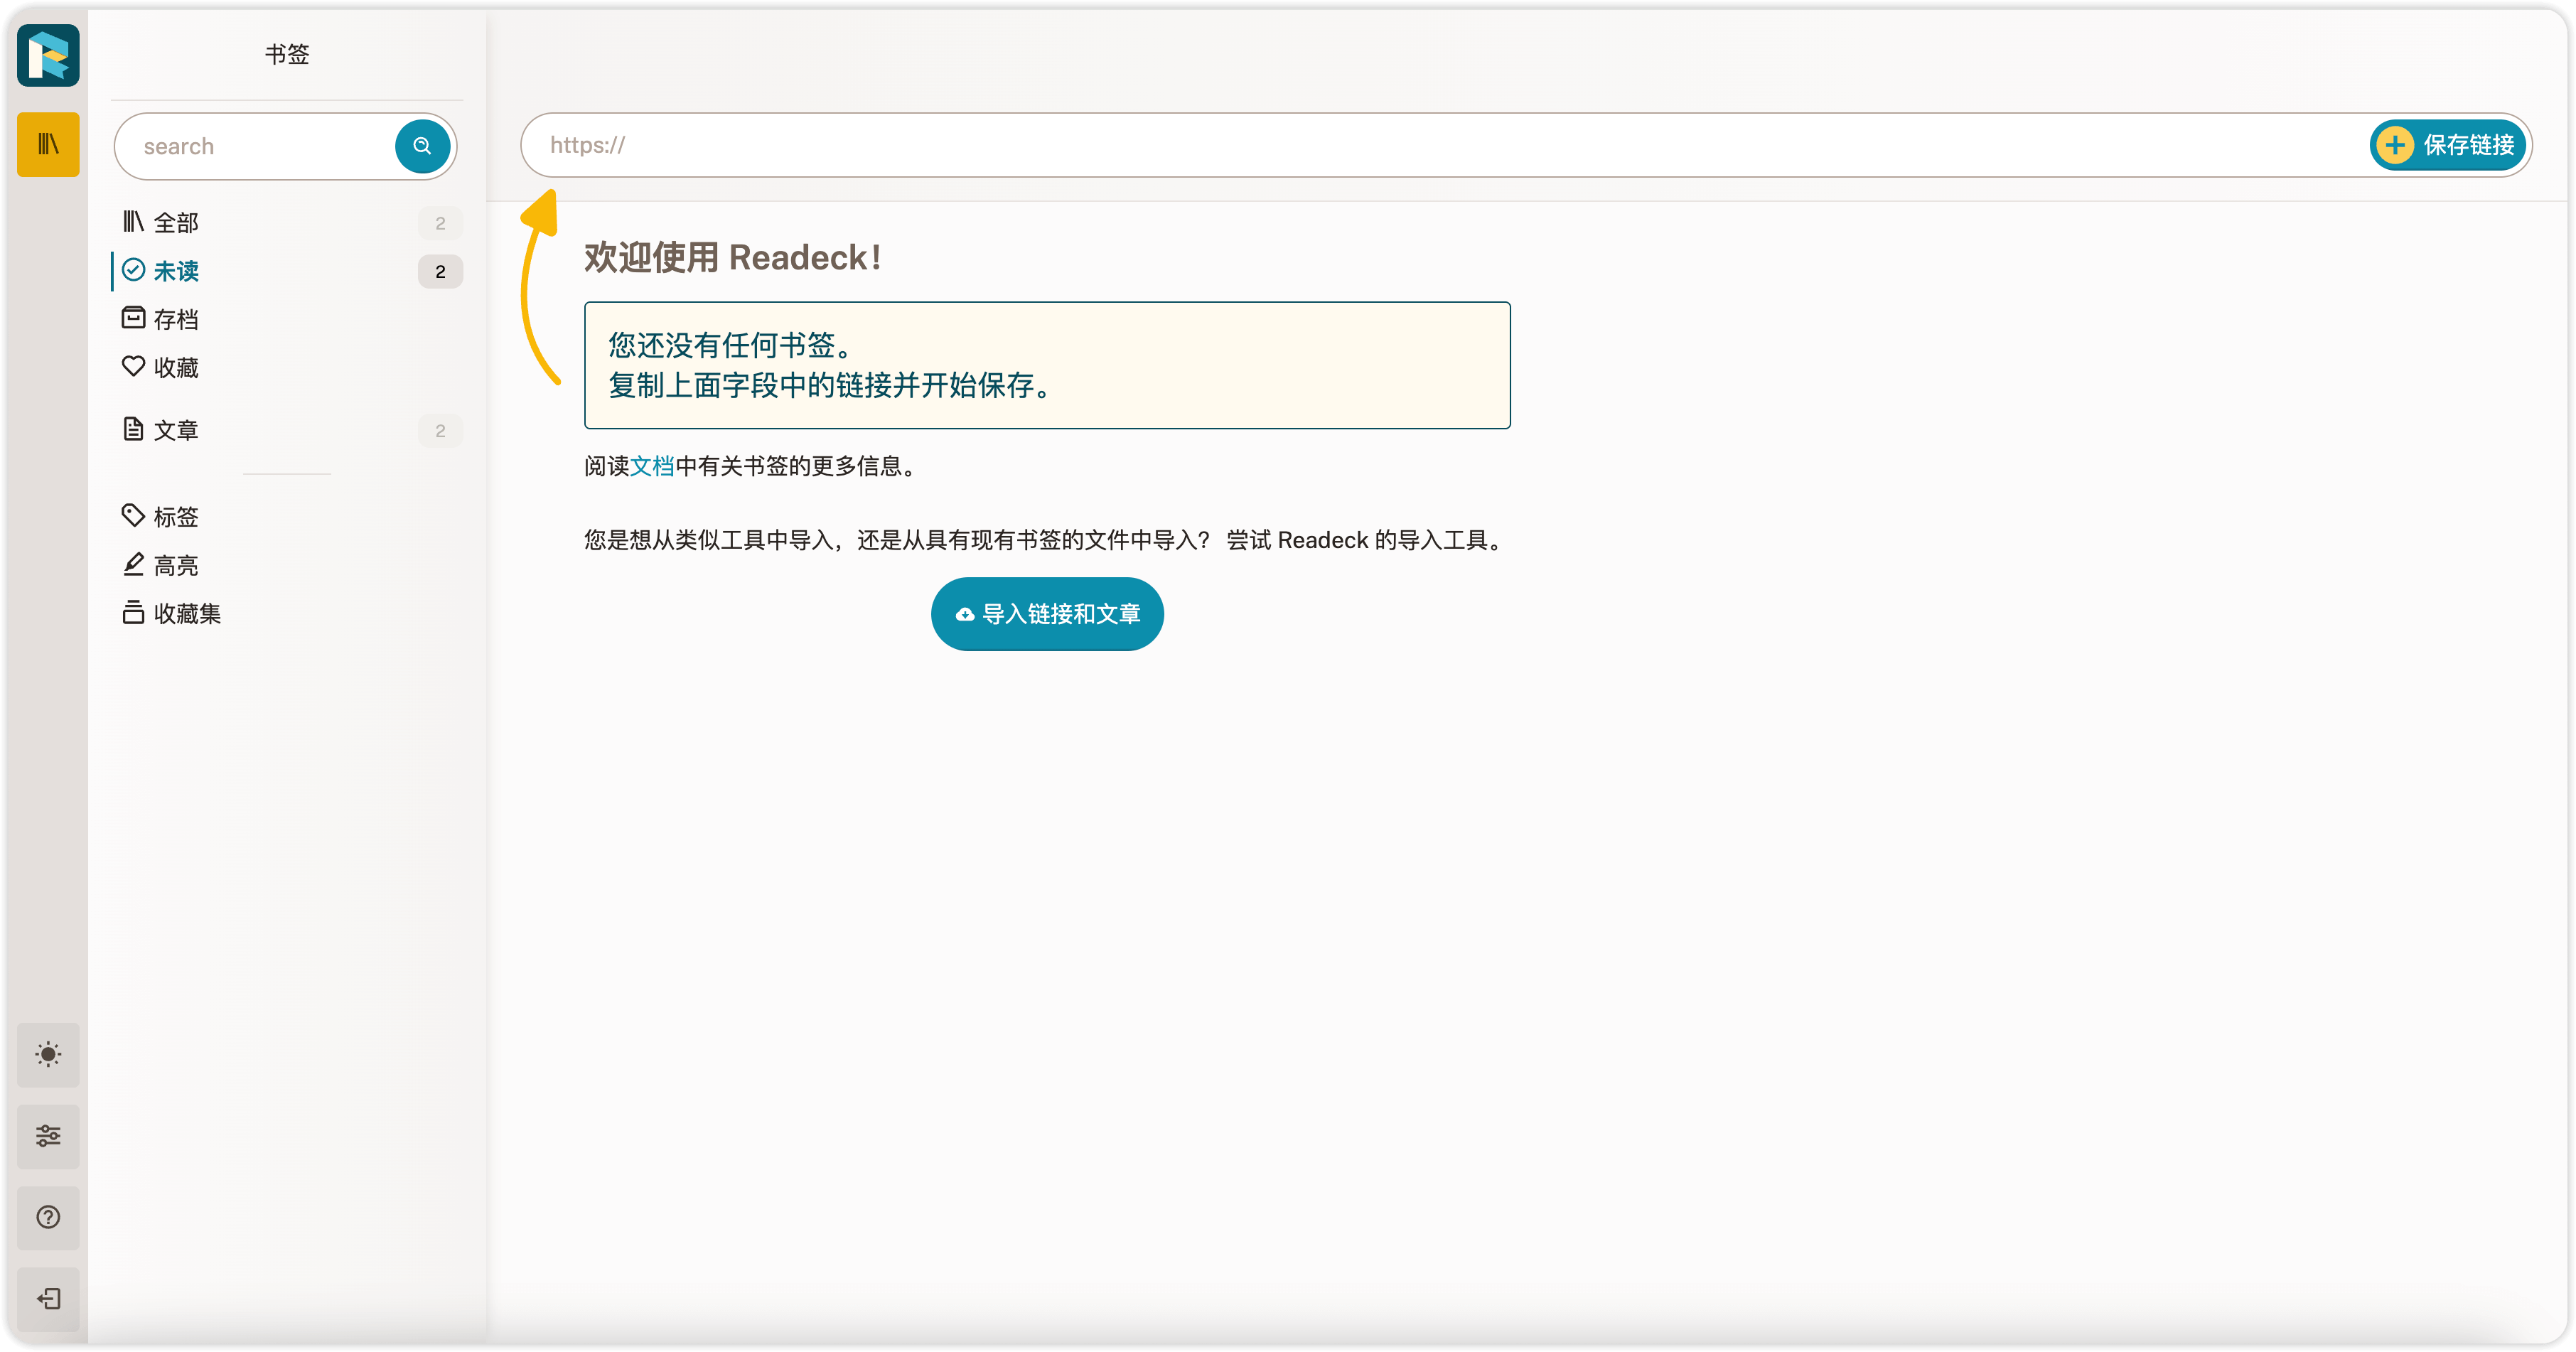Click the count badge beside 未读
2576x1352 pixels.
[440, 271]
